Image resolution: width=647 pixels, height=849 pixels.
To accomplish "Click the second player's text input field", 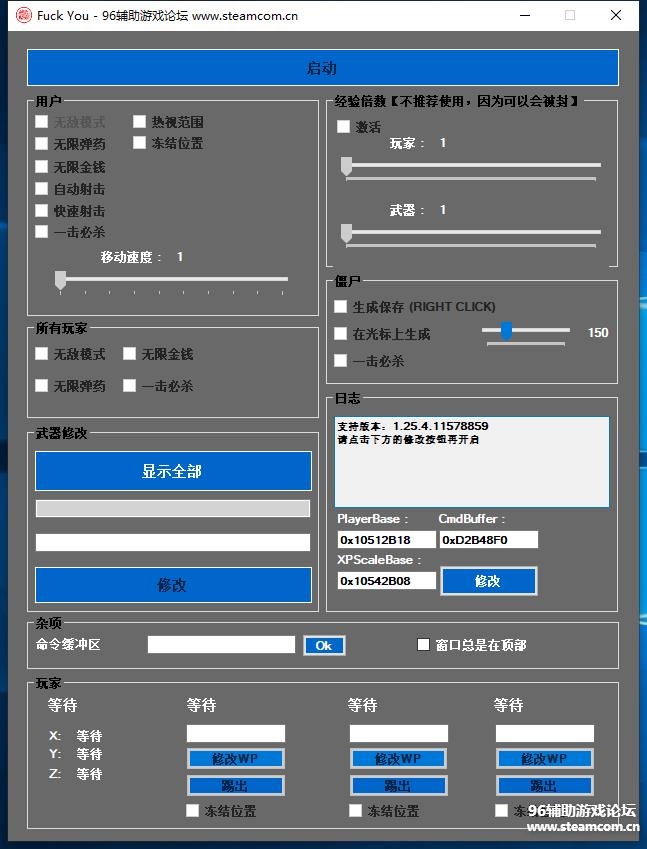I will click(236, 734).
